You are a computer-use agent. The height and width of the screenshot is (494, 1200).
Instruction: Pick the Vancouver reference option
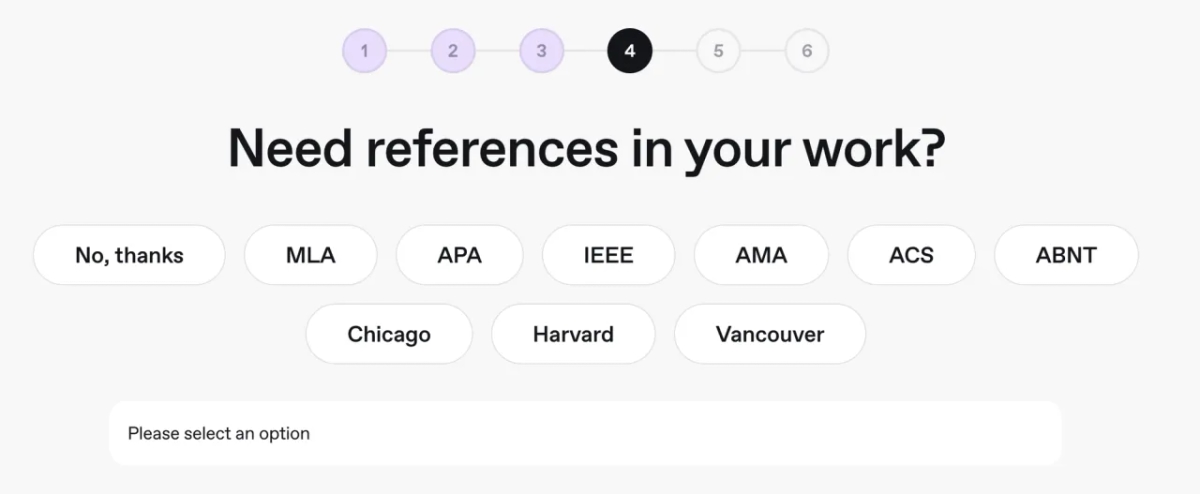(x=770, y=334)
